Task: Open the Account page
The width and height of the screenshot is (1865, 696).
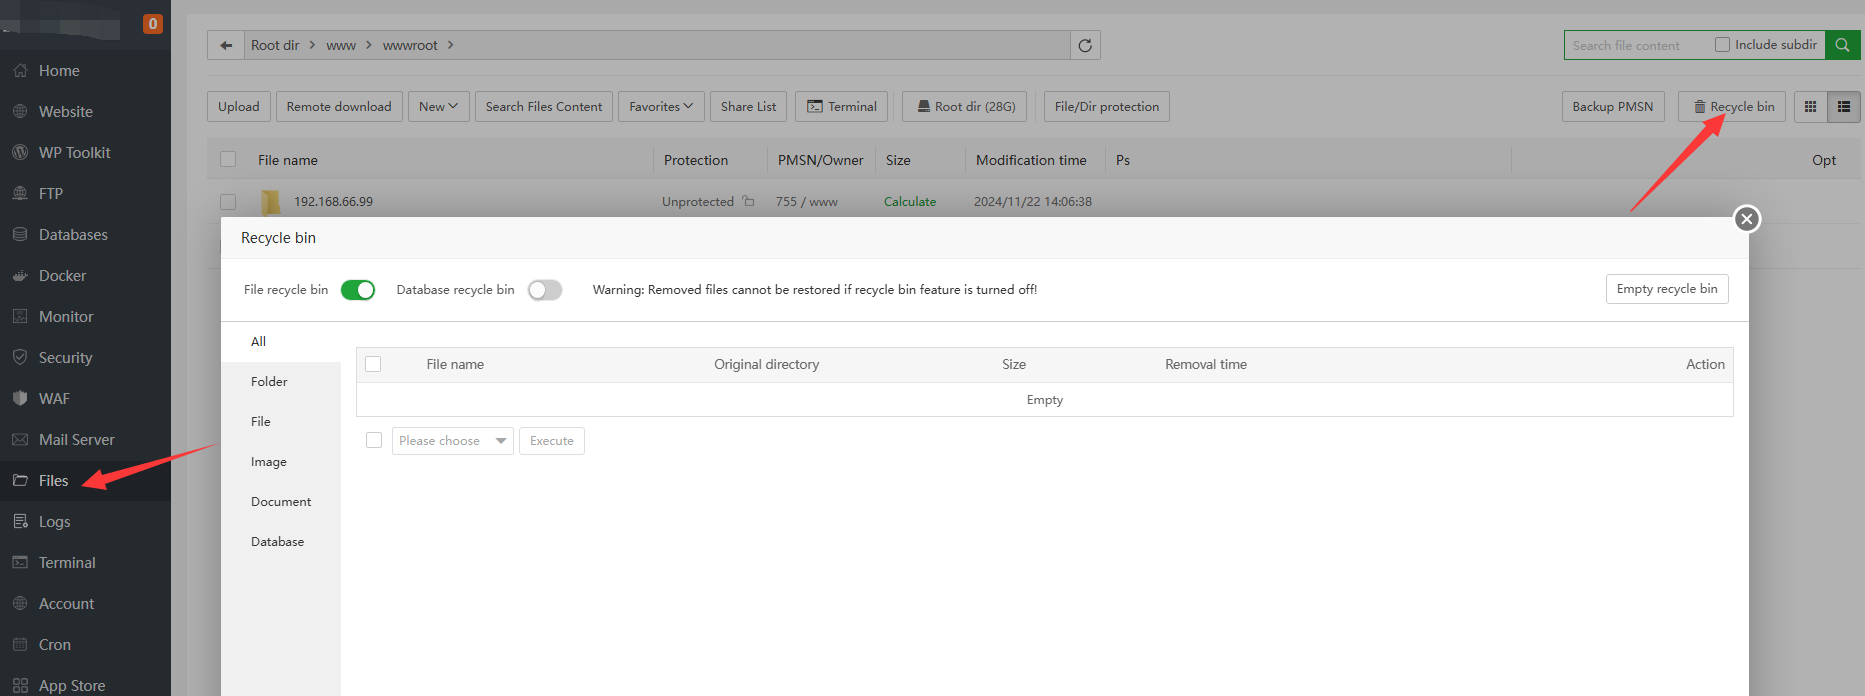Action: (66, 604)
